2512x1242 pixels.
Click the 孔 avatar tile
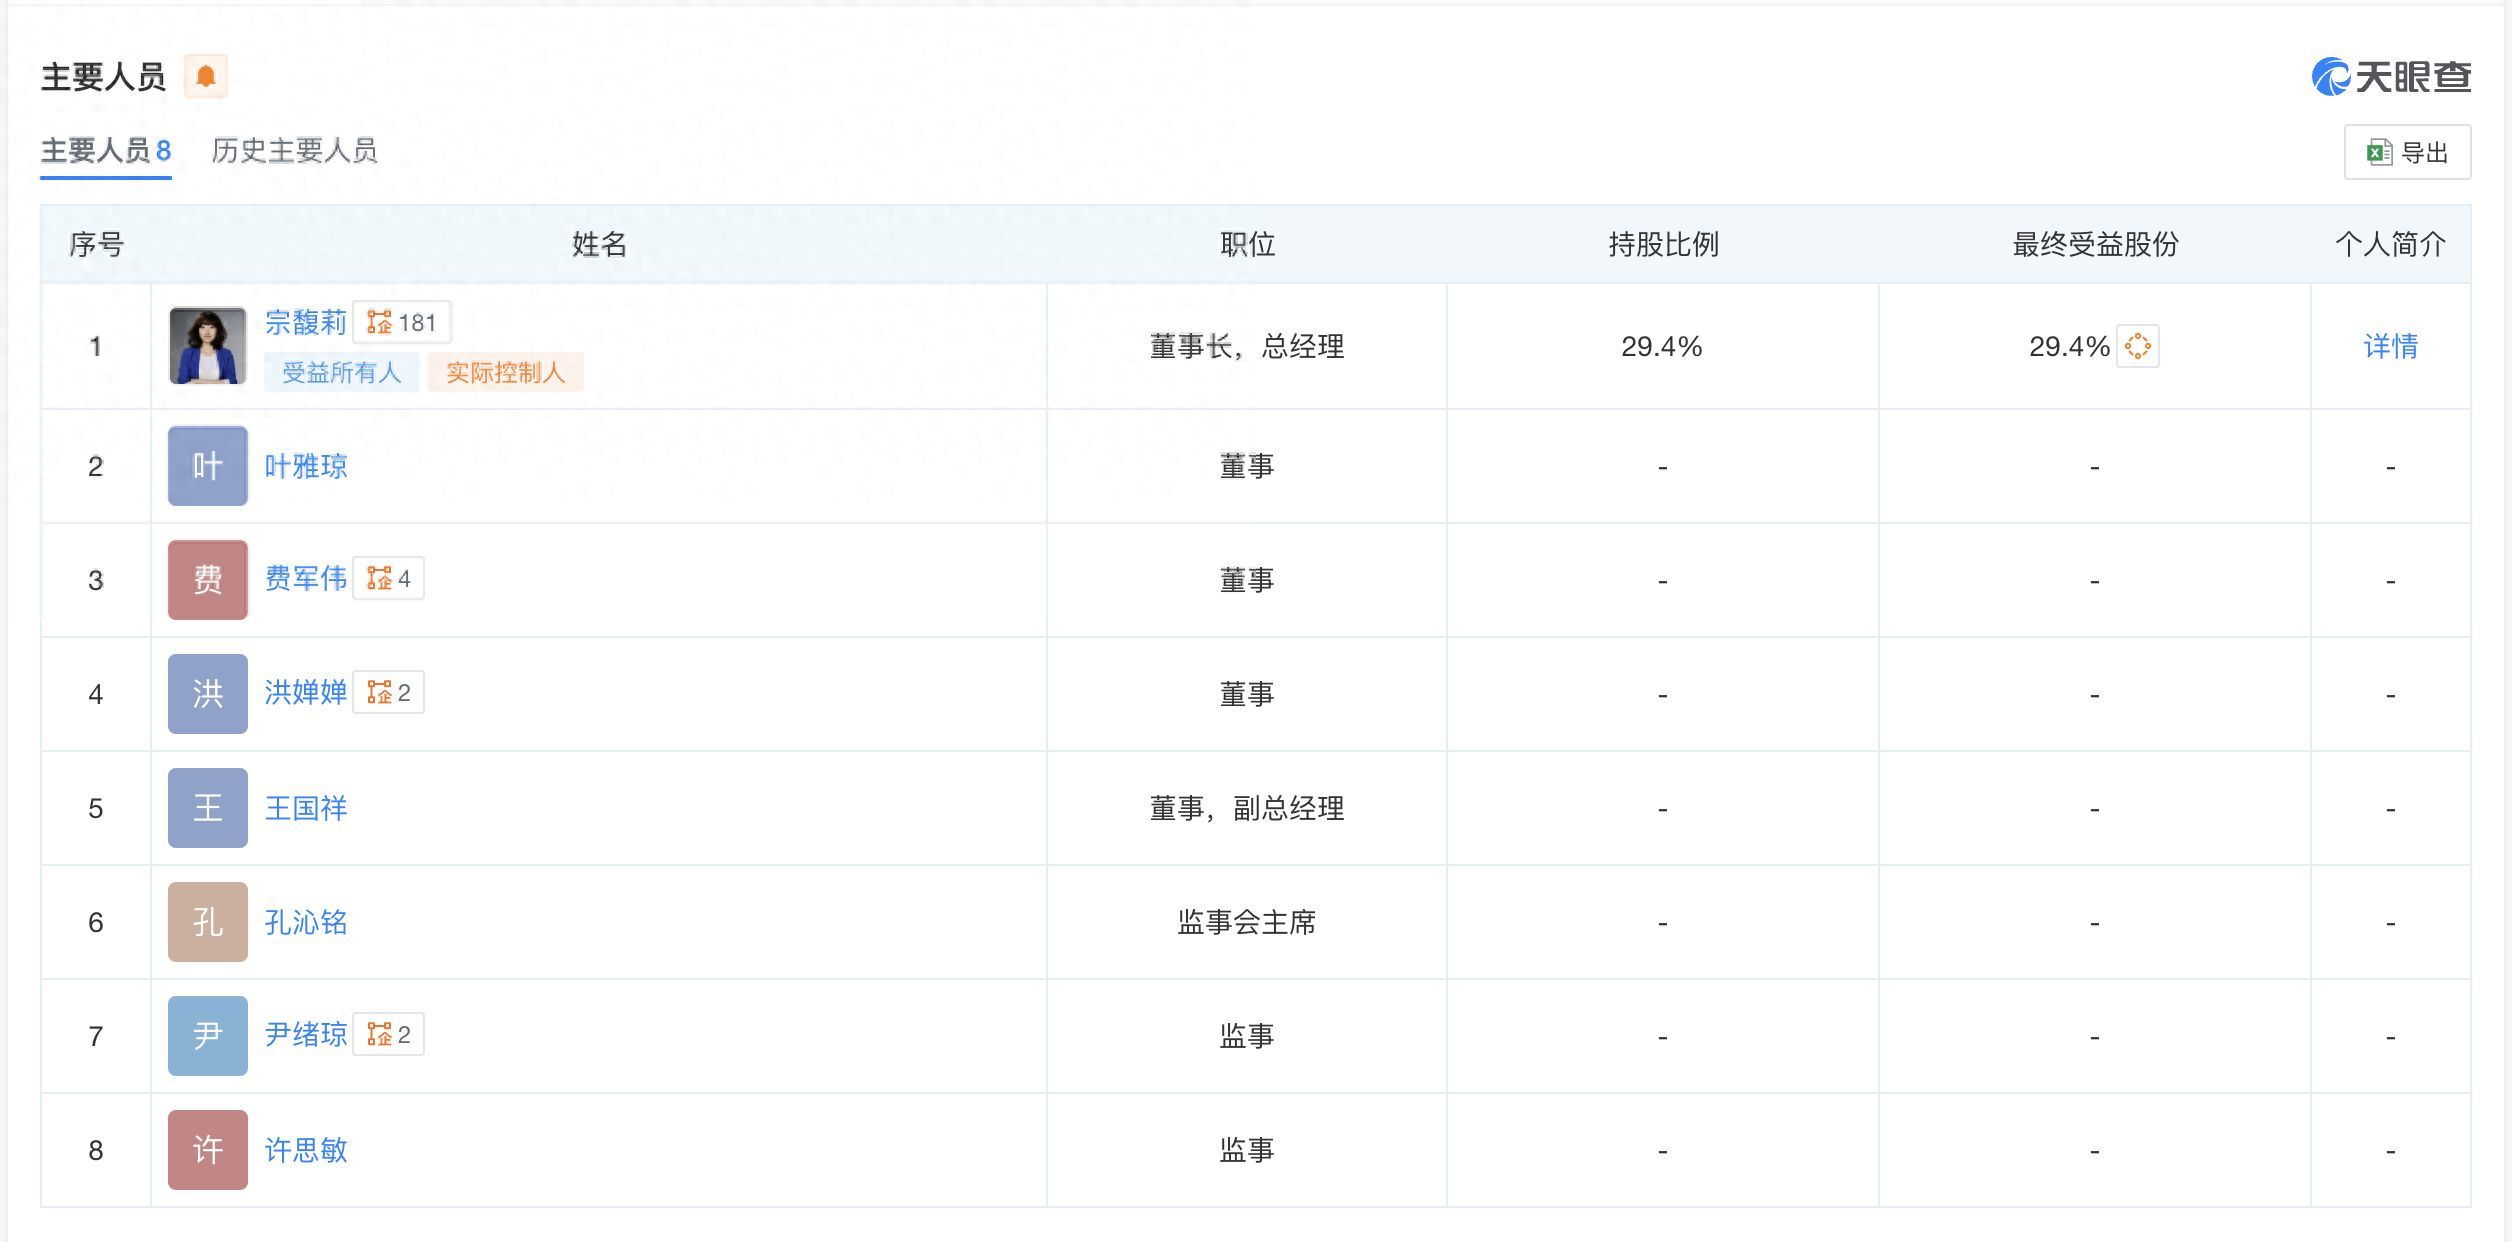[x=208, y=922]
